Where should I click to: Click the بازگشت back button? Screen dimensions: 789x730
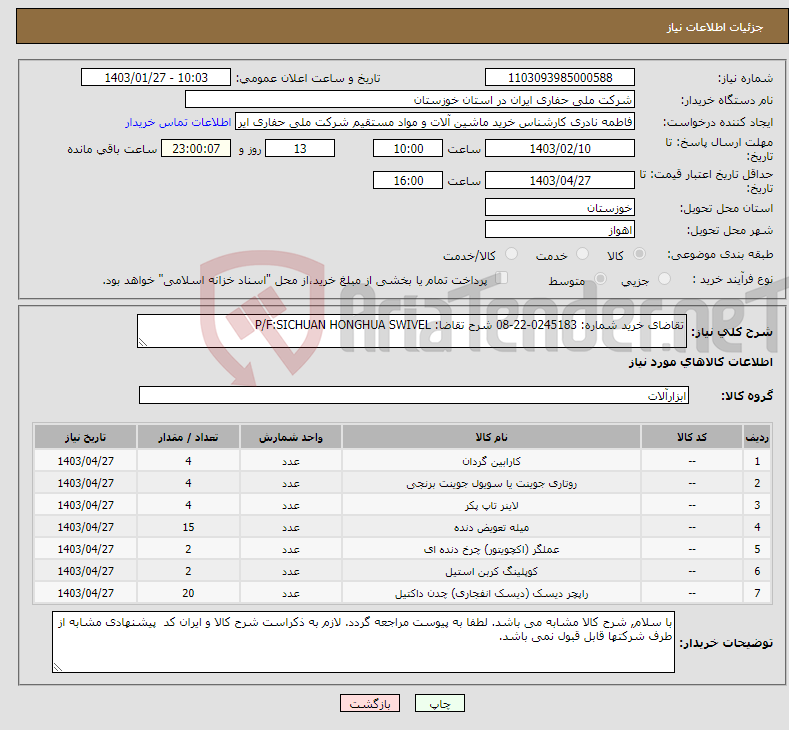[370, 703]
